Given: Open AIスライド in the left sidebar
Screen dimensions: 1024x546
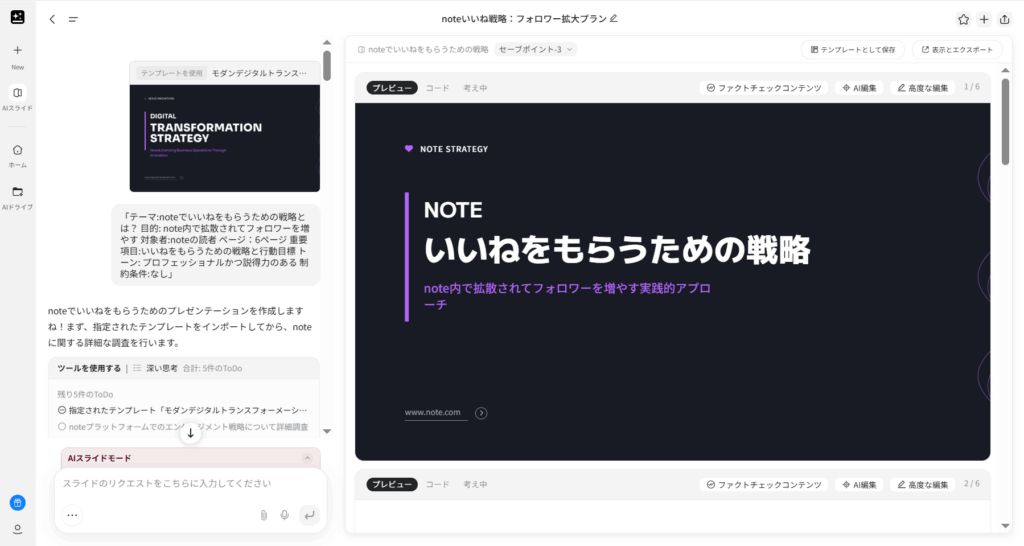Looking at the screenshot, I should [x=17, y=98].
